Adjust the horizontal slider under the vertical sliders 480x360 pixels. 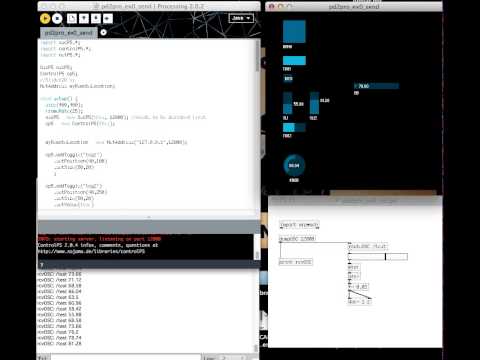tap(294, 128)
